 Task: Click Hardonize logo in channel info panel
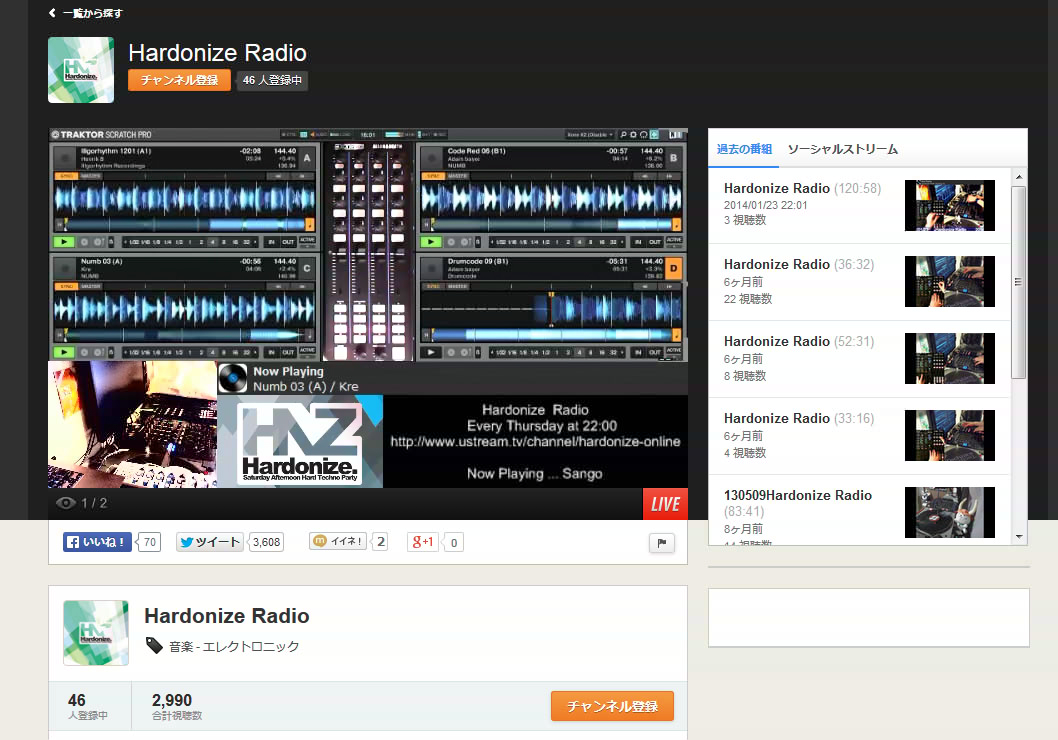pyautogui.click(x=96, y=633)
